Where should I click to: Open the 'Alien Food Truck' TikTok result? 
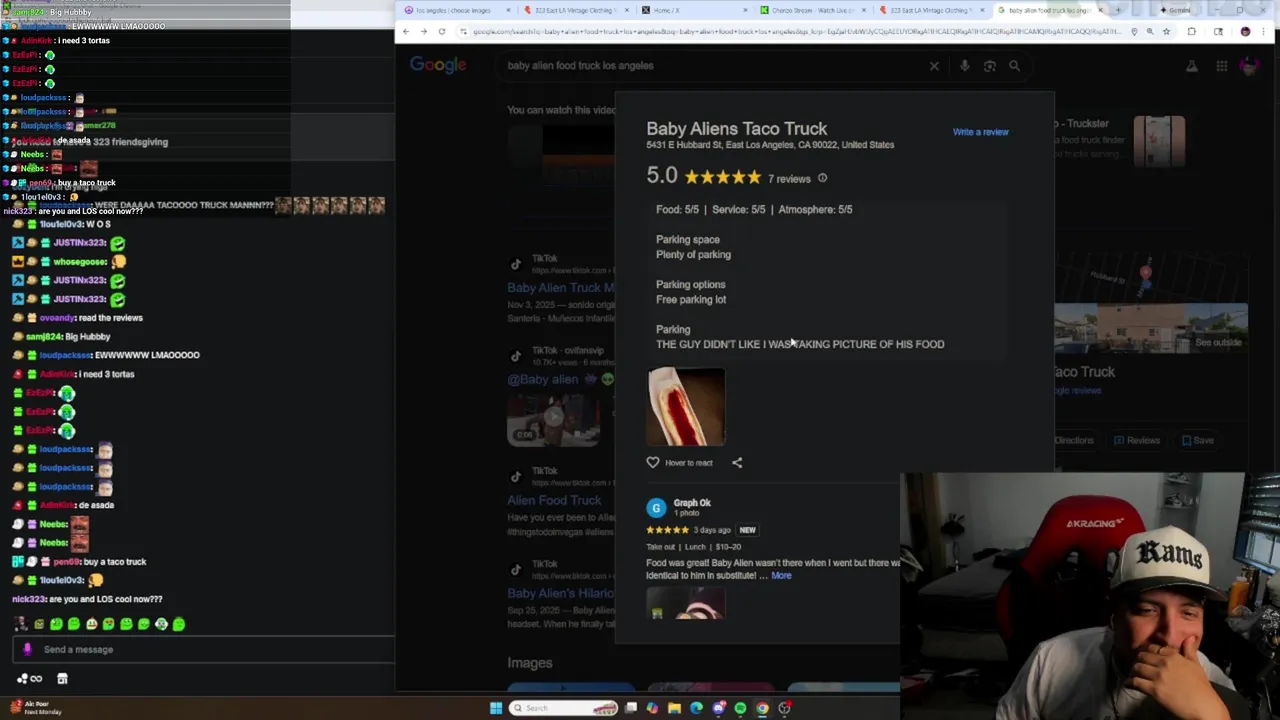click(554, 500)
